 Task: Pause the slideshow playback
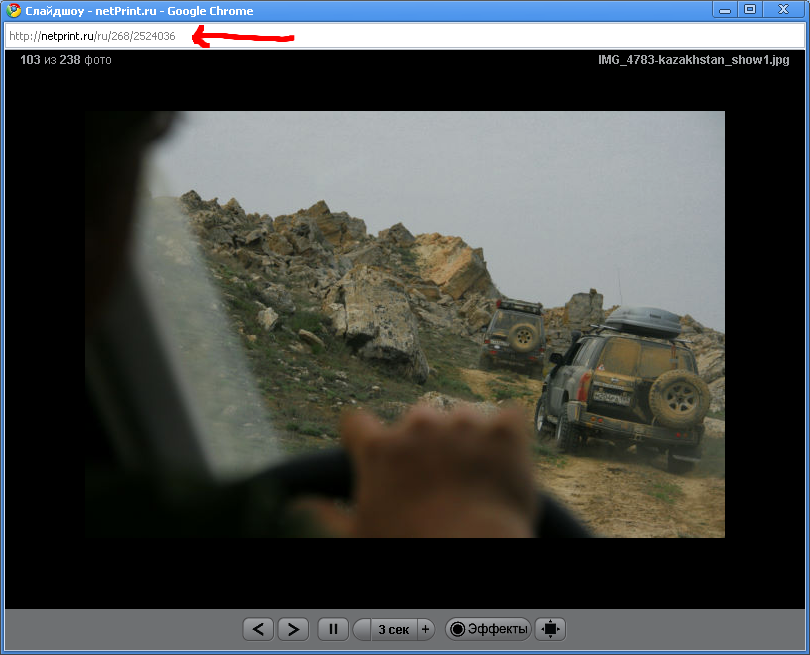pos(333,629)
